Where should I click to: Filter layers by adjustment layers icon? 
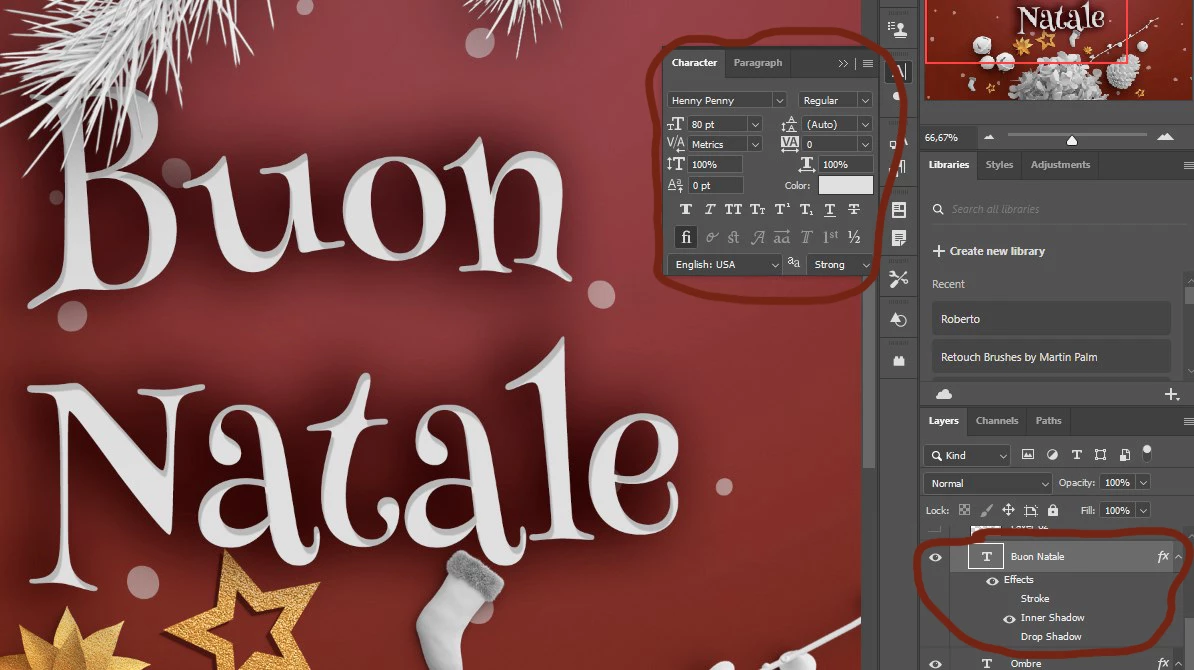point(1052,455)
